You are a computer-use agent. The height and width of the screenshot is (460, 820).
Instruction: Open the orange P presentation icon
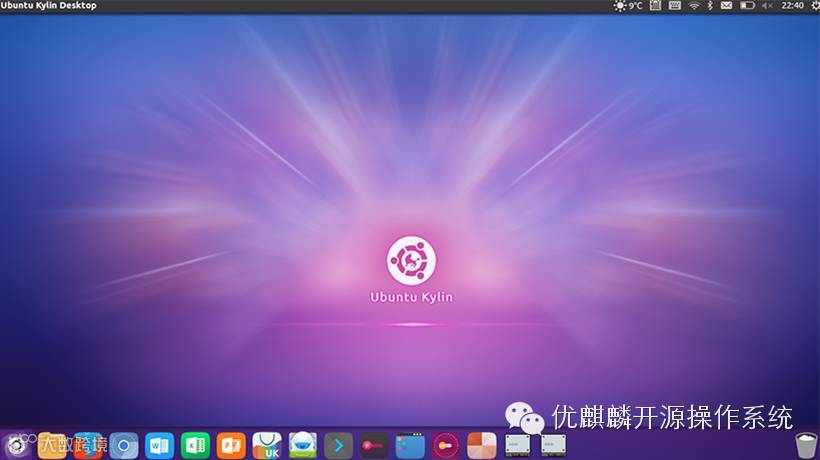click(x=231, y=446)
